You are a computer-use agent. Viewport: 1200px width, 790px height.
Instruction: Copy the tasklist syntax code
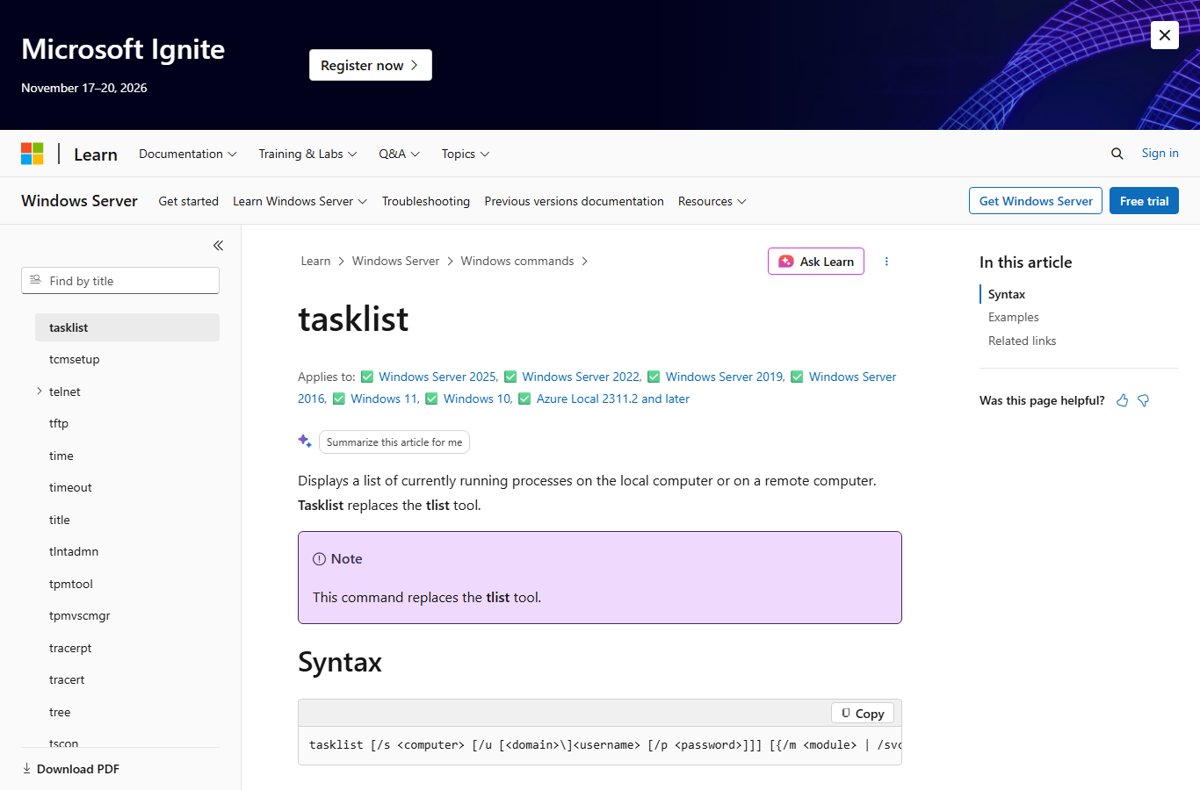(x=862, y=713)
